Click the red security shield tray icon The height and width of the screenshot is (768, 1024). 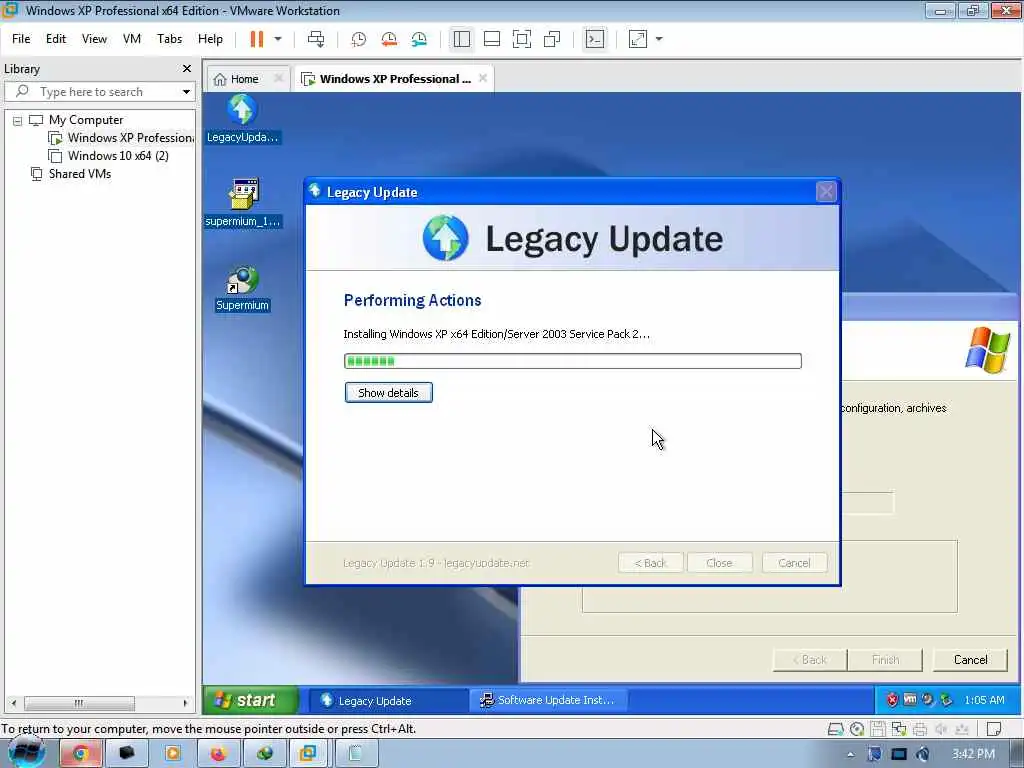[892, 700]
